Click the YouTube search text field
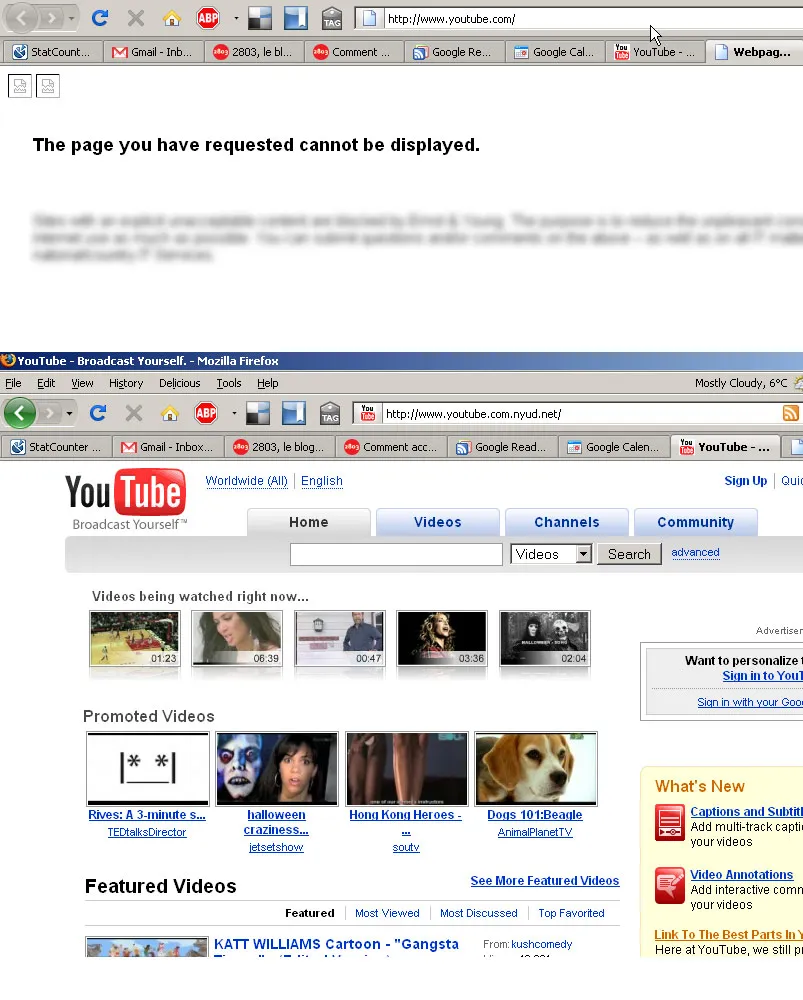The image size is (803, 1000). click(x=396, y=554)
